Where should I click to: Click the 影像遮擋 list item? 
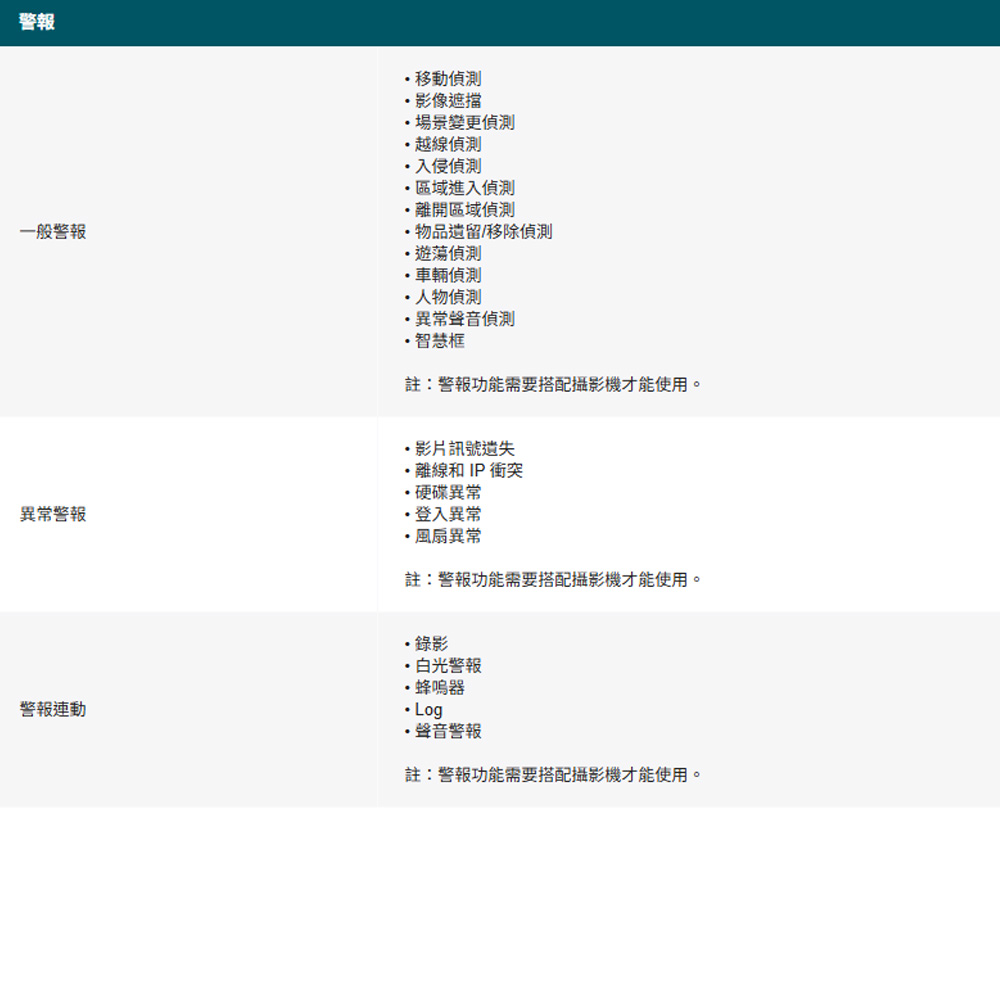447,101
